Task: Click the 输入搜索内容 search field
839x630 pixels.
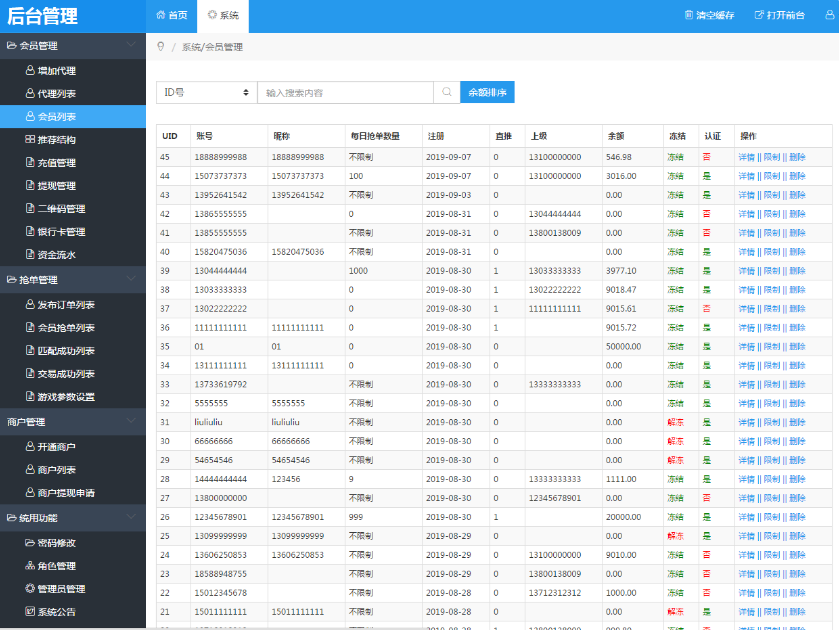Action: point(345,93)
